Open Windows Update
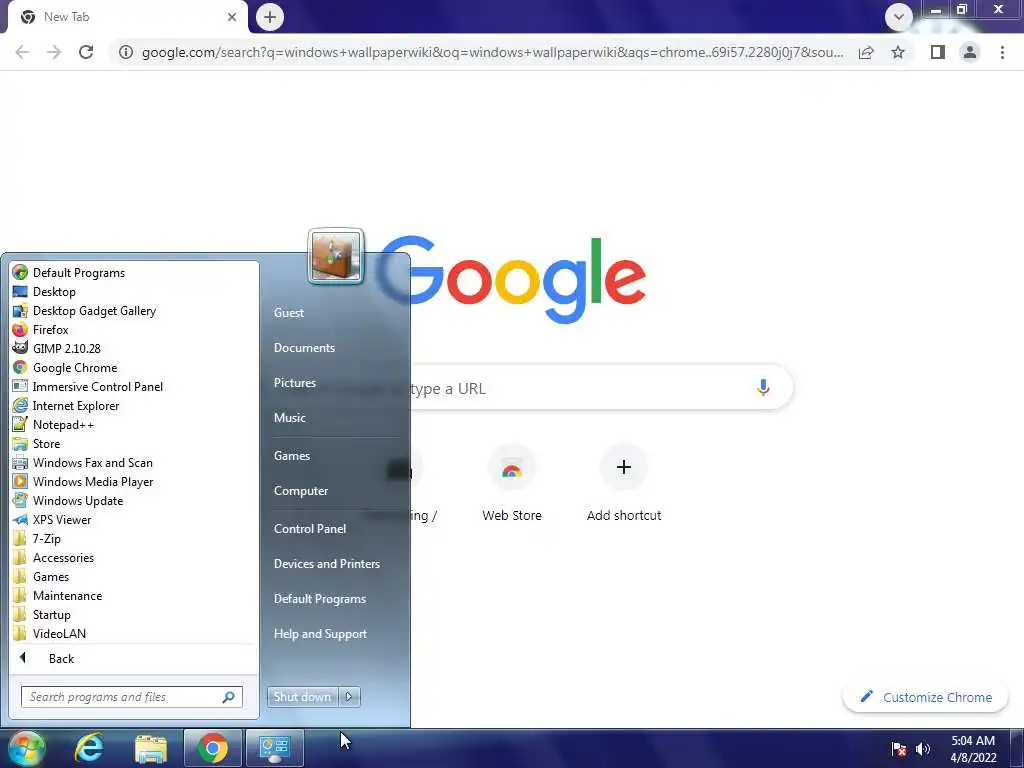1024x768 pixels. (x=78, y=500)
